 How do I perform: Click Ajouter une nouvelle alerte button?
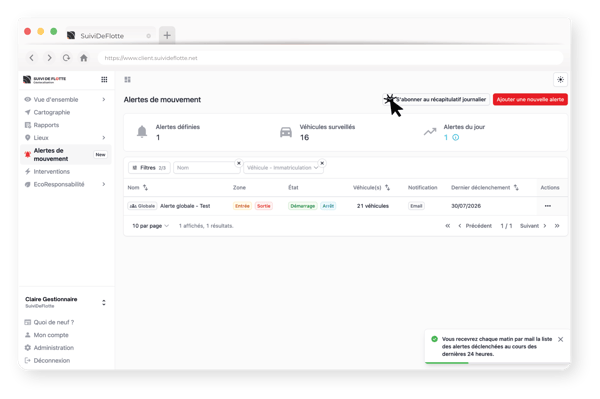pyautogui.click(x=530, y=99)
